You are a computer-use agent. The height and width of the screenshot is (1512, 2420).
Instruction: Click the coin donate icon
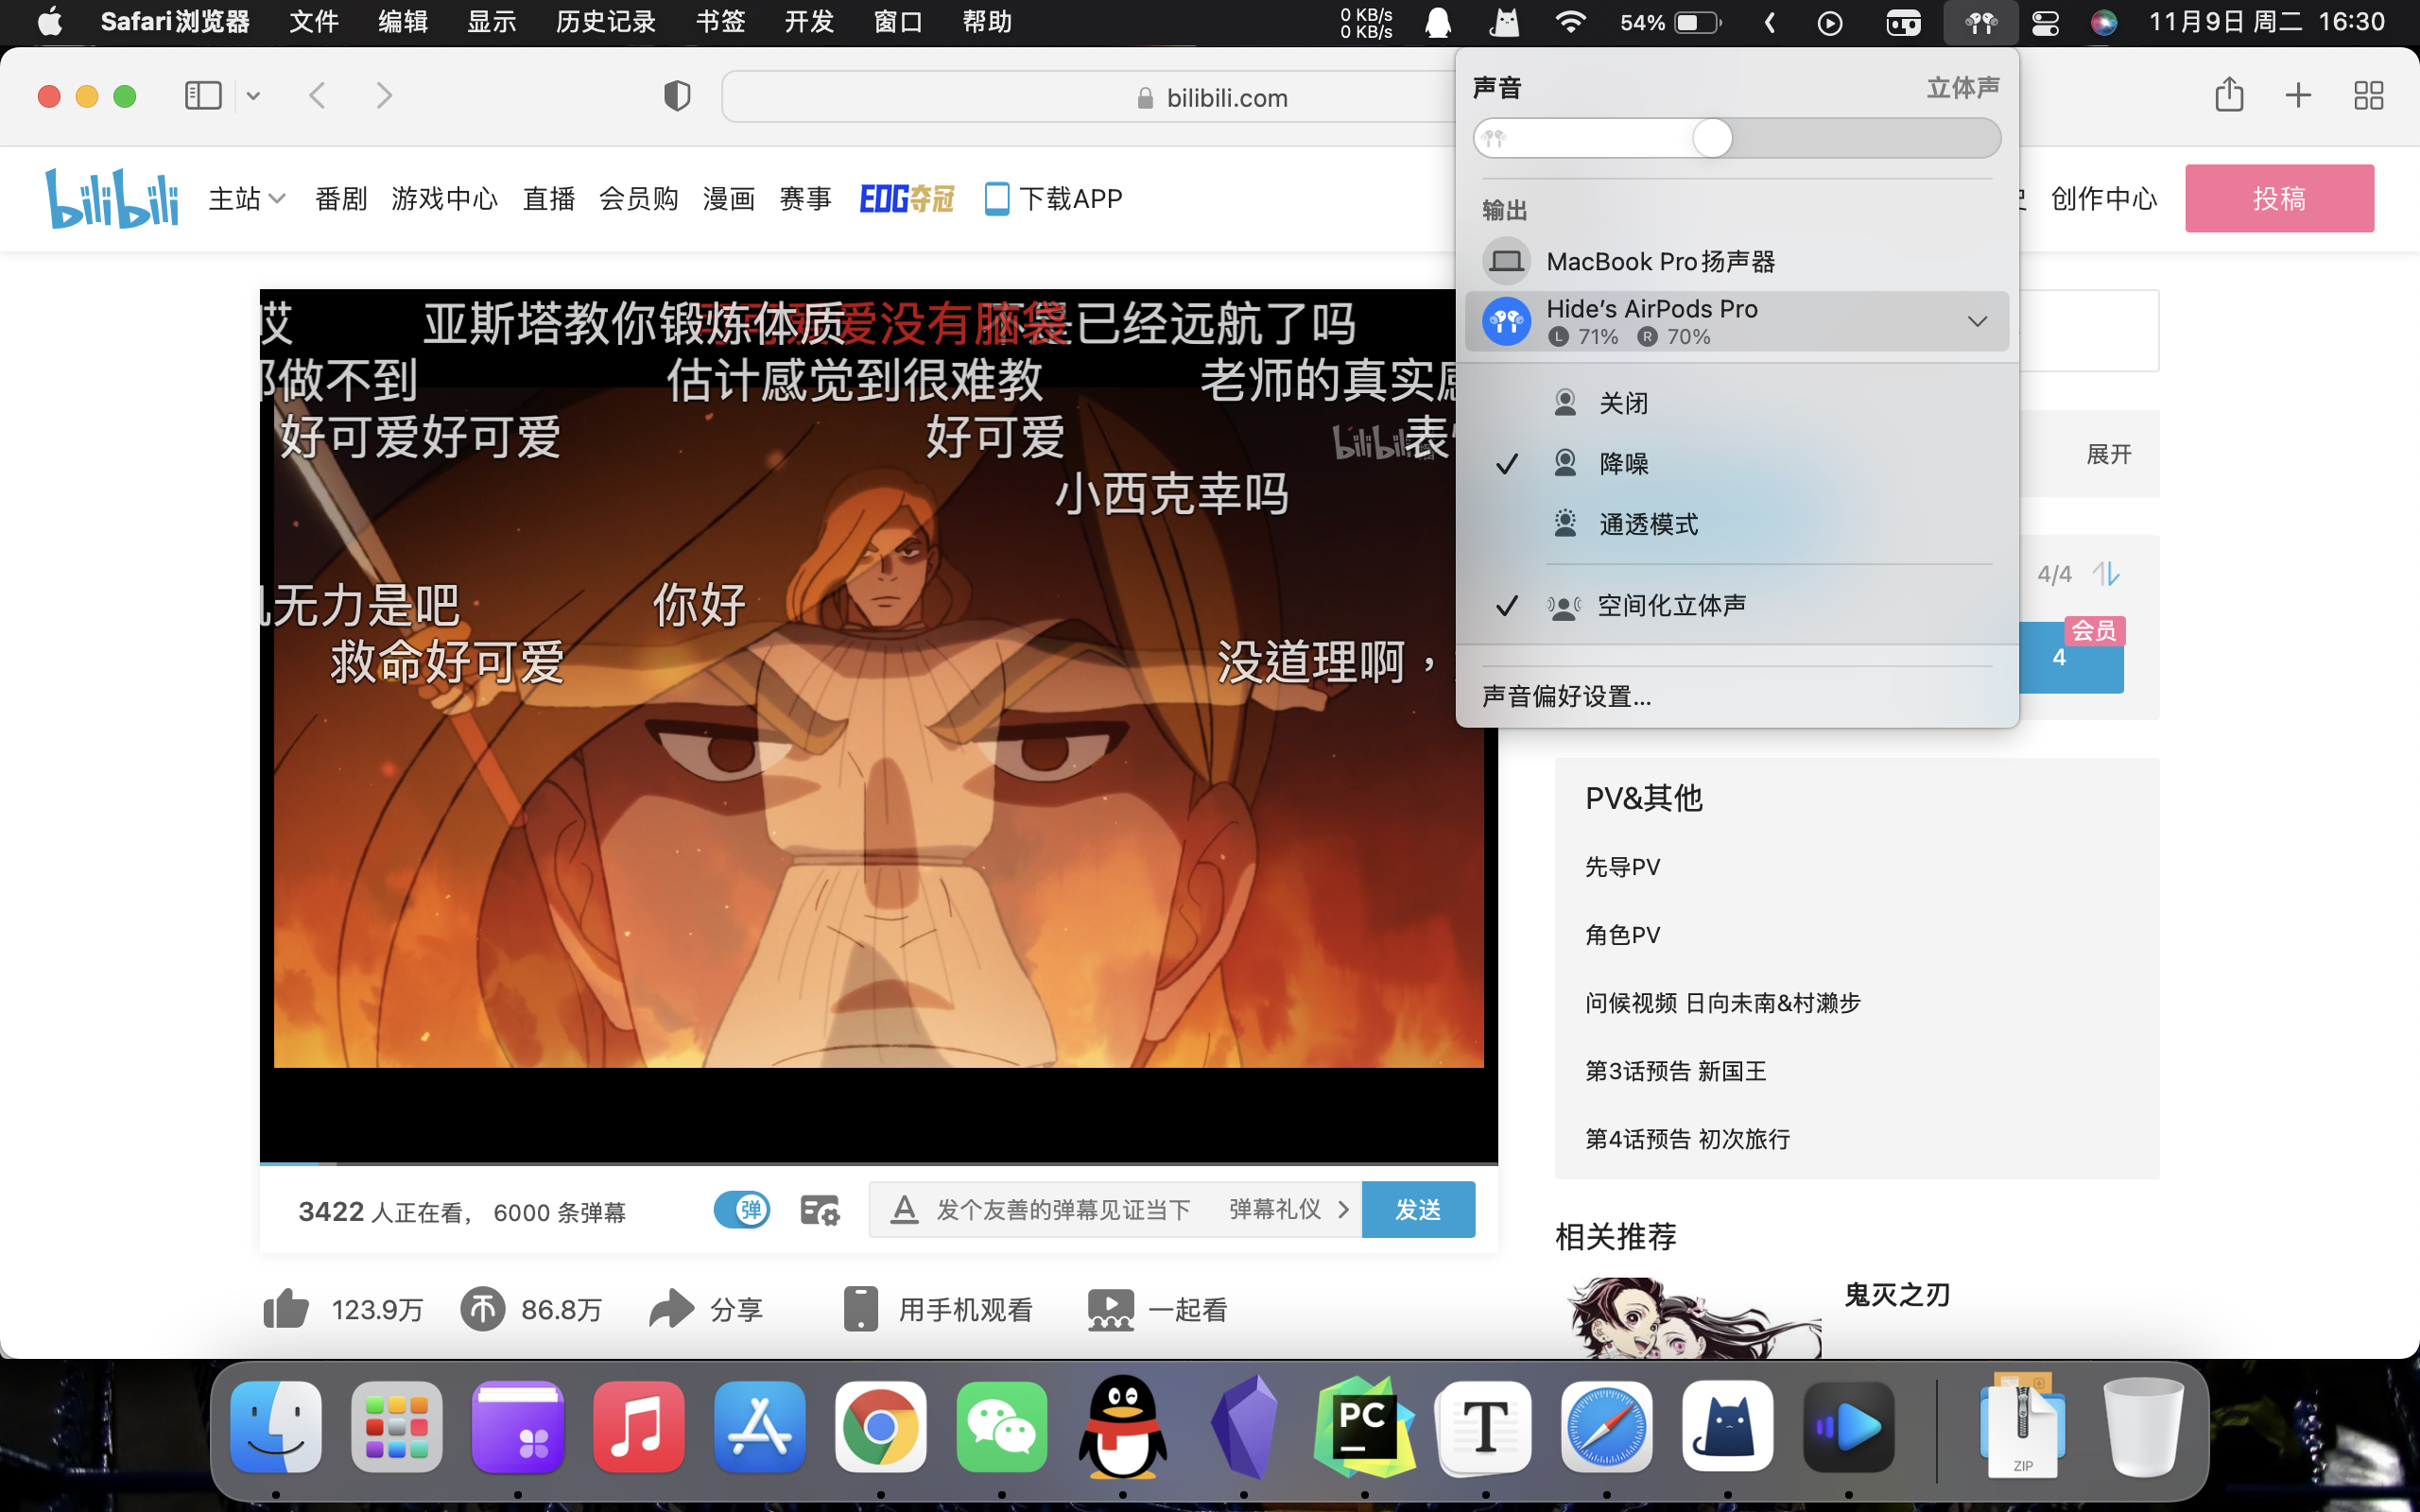click(x=483, y=1309)
